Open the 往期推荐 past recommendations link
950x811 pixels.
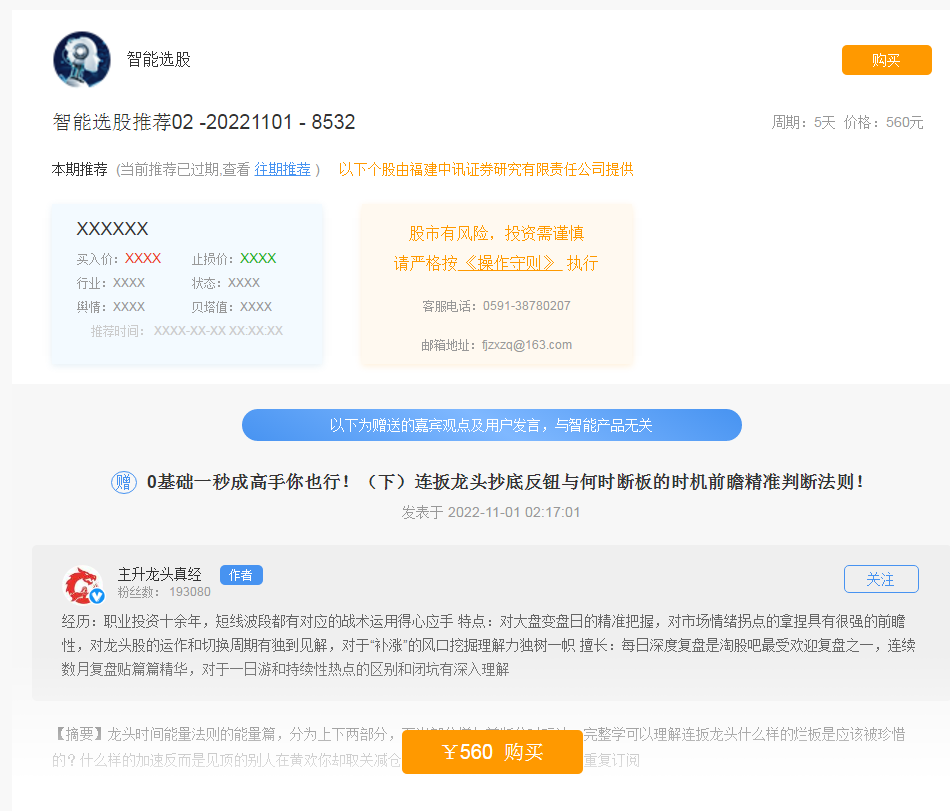tap(281, 168)
